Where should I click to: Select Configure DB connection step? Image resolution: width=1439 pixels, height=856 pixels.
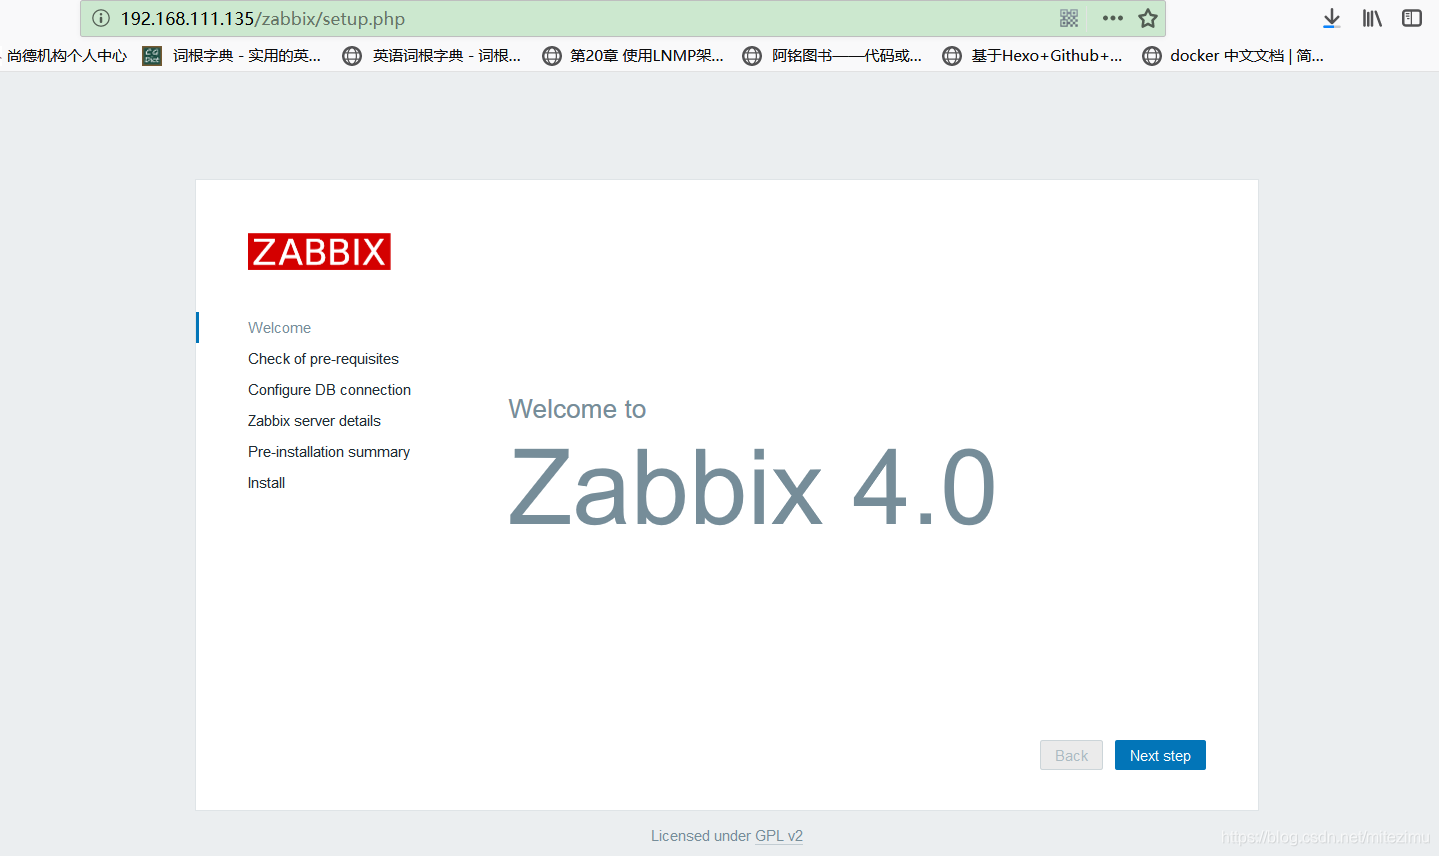point(329,390)
